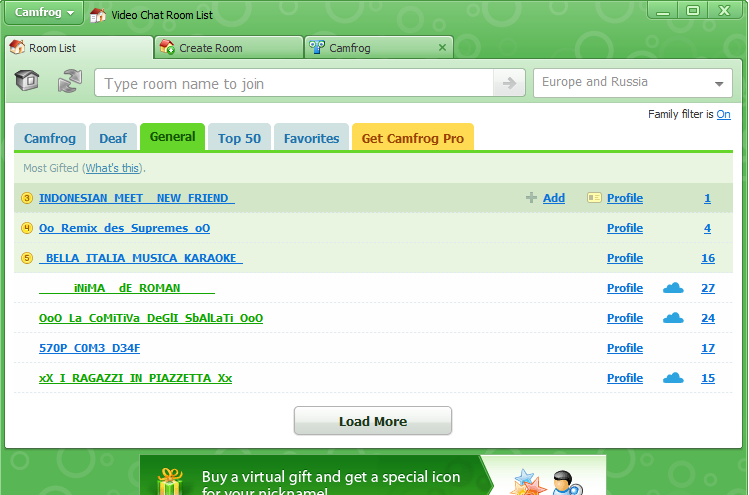Viewport: 749px width, 495px height.
Task: Click user count 24 for La CoMiTiVa
Action: pyautogui.click(x=708, y=318)
